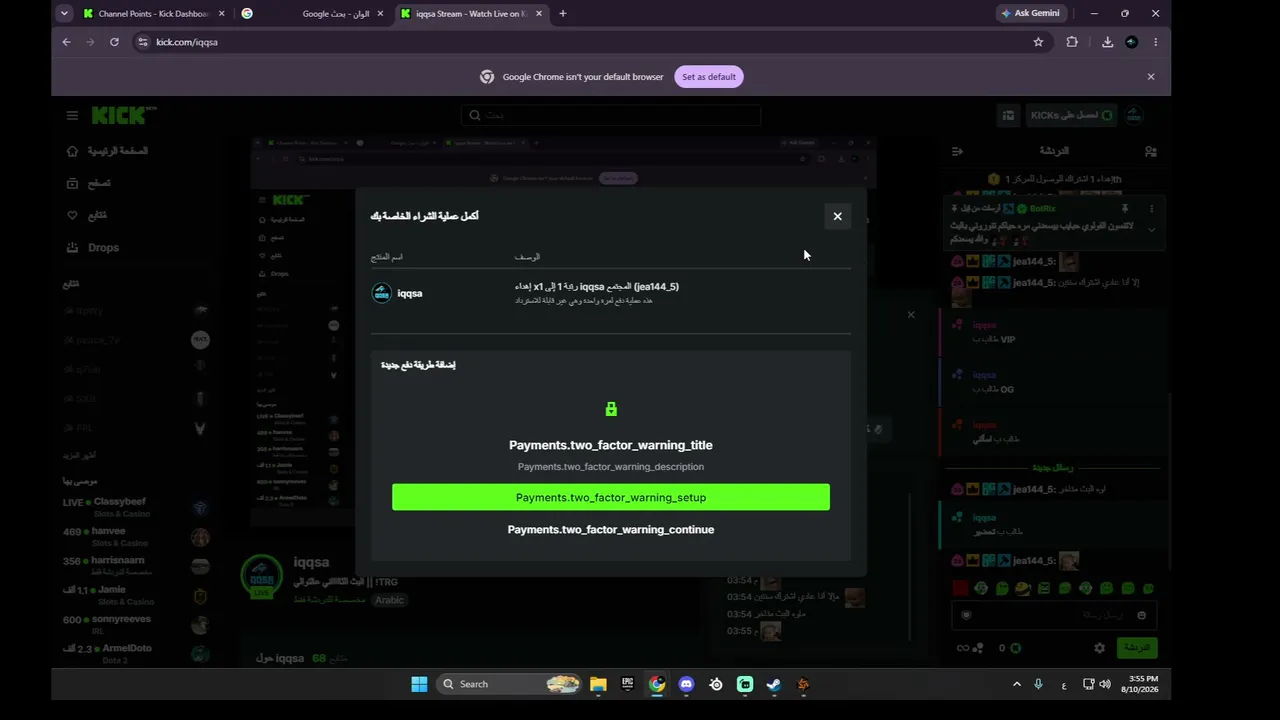Open chat users list icon

(1151, 151)
